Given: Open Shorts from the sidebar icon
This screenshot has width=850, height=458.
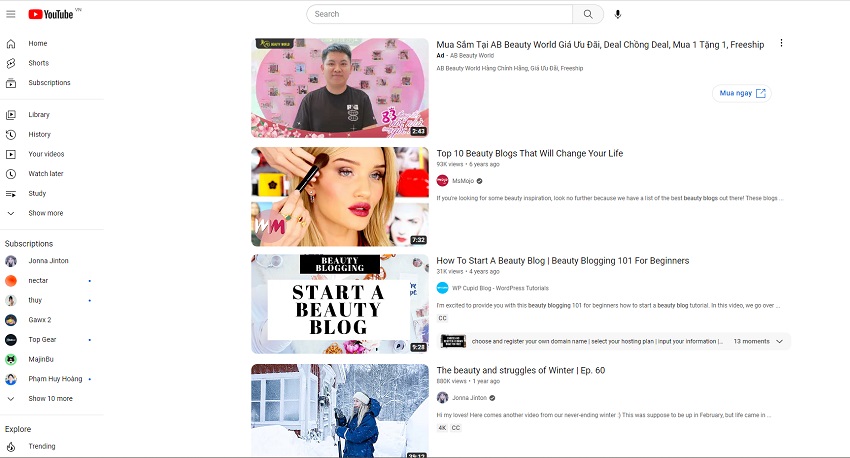Looking at the screenshot, I should pyautogui.click(x=11, y=63).
